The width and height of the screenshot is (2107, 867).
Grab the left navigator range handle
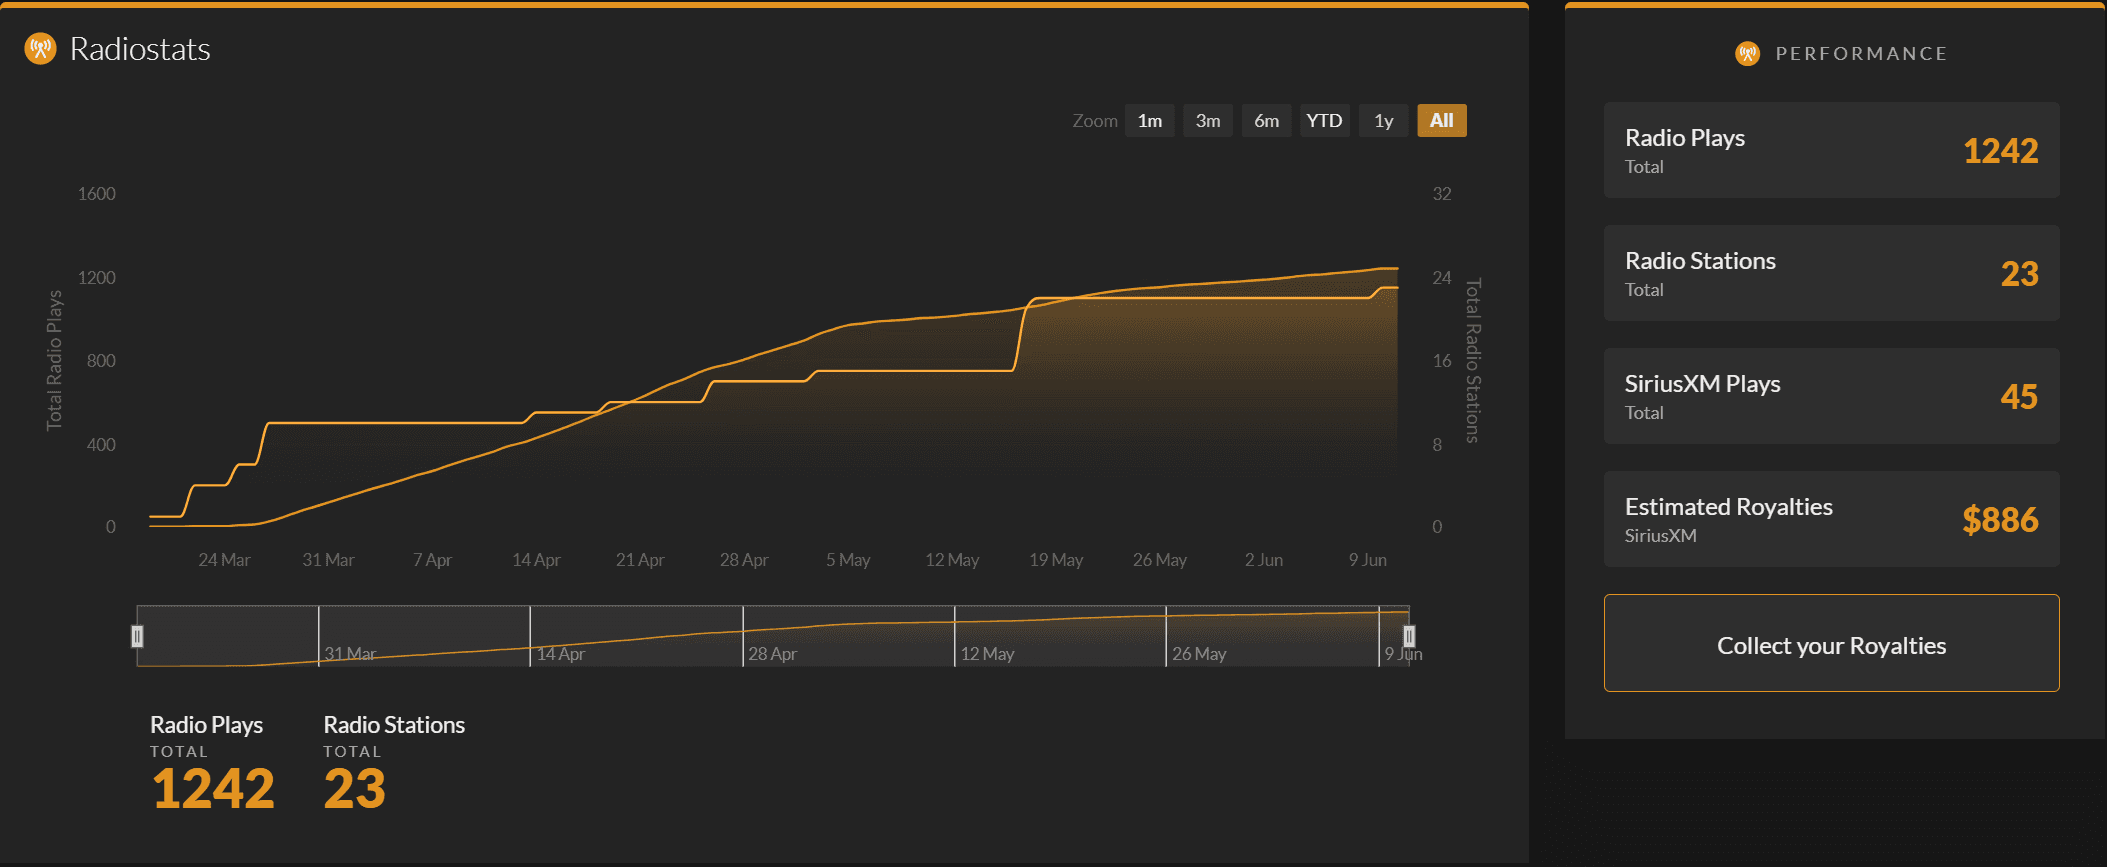tap(137, 636)
